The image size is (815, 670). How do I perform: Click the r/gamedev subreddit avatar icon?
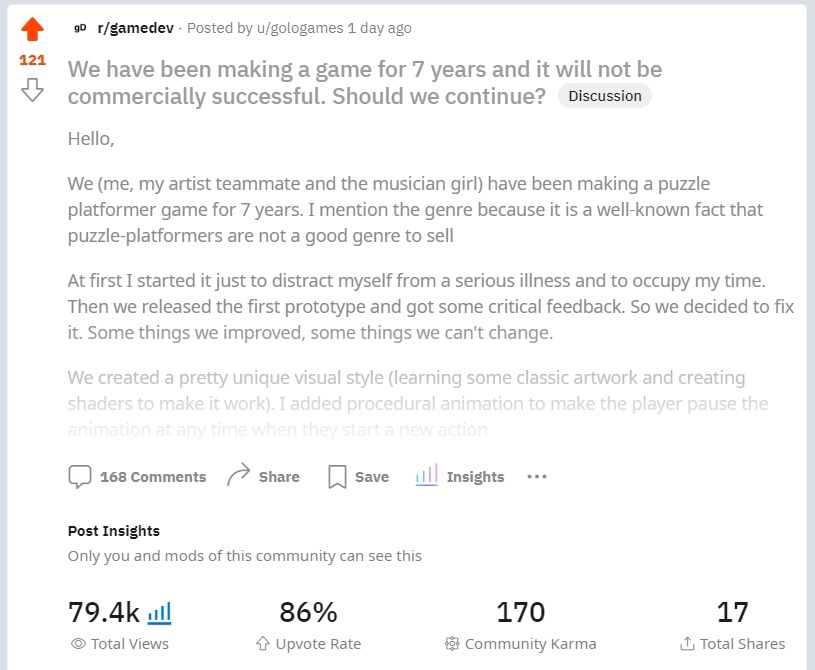80,28
